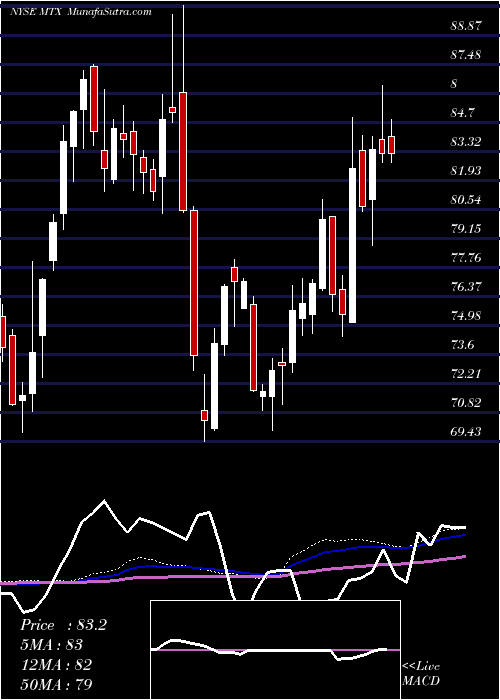Click the Price : 83.2 readout
This screenshot has width=500, height=700.
(x=63, y=625)
